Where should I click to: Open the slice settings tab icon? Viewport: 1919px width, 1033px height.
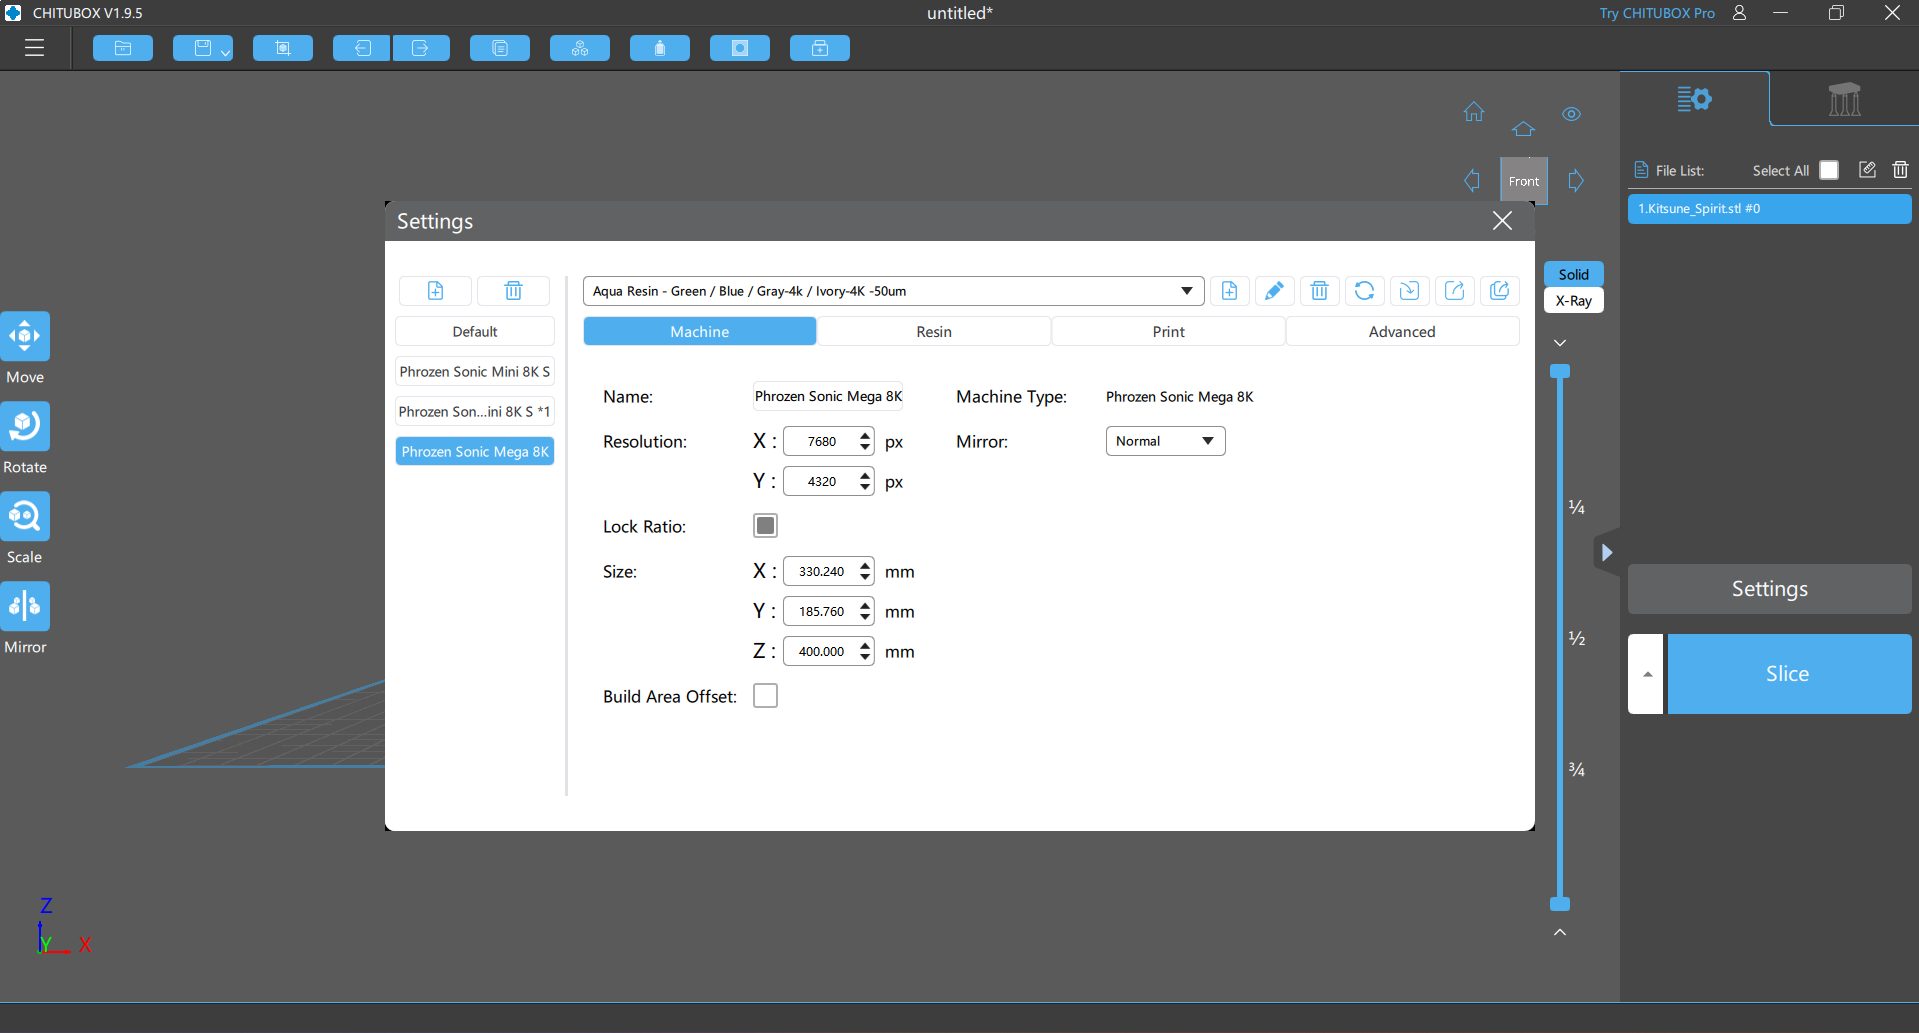(x=1694, y=99)
